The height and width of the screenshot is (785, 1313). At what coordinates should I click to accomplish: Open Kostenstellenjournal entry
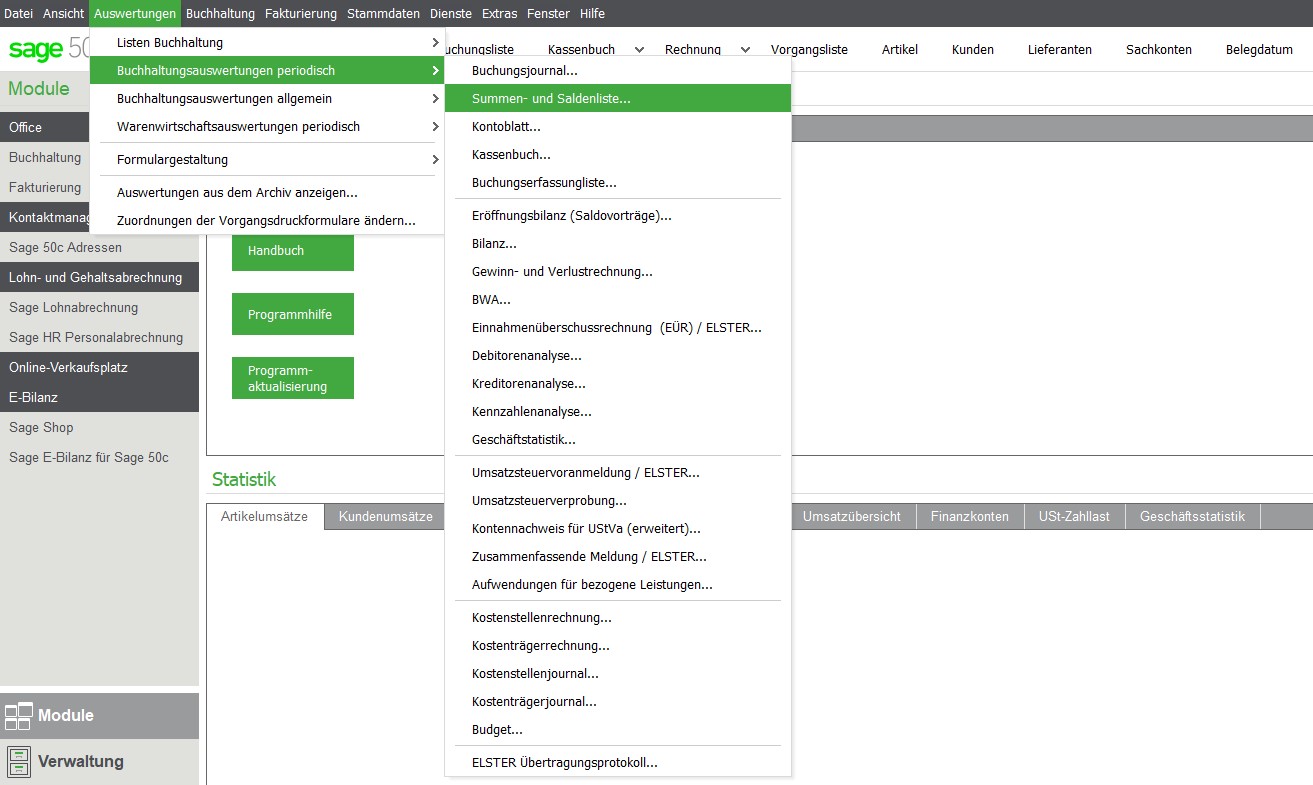tap(618, 673)
